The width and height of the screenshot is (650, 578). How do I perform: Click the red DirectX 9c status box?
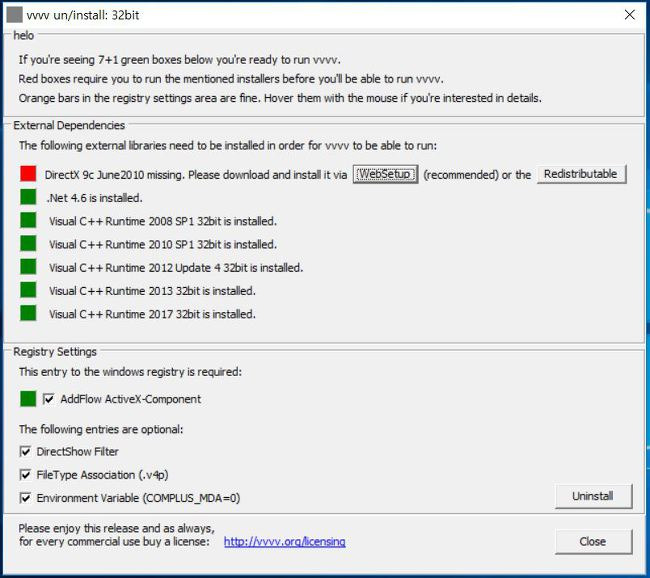click(x=28, y=174)
